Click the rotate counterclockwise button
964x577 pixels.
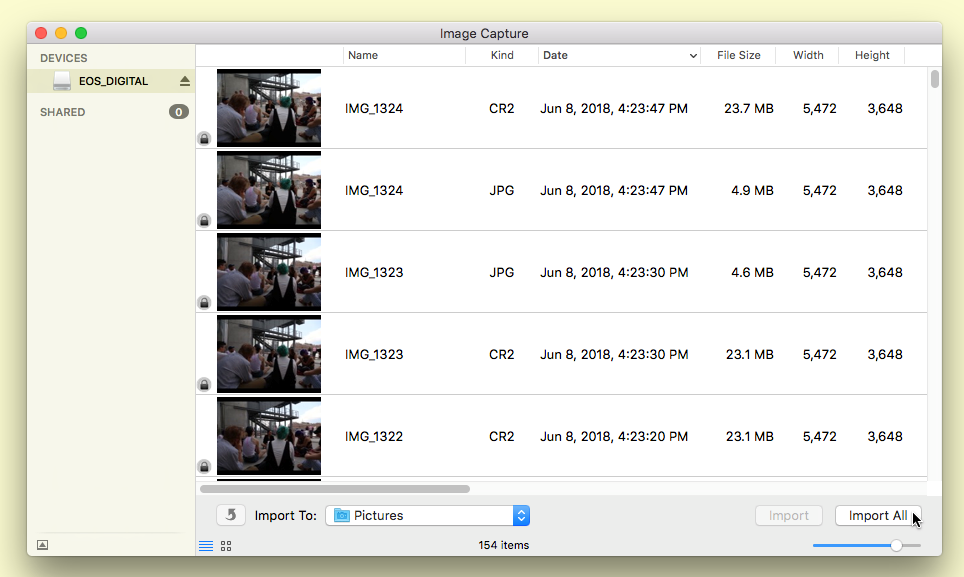(231, 515)
